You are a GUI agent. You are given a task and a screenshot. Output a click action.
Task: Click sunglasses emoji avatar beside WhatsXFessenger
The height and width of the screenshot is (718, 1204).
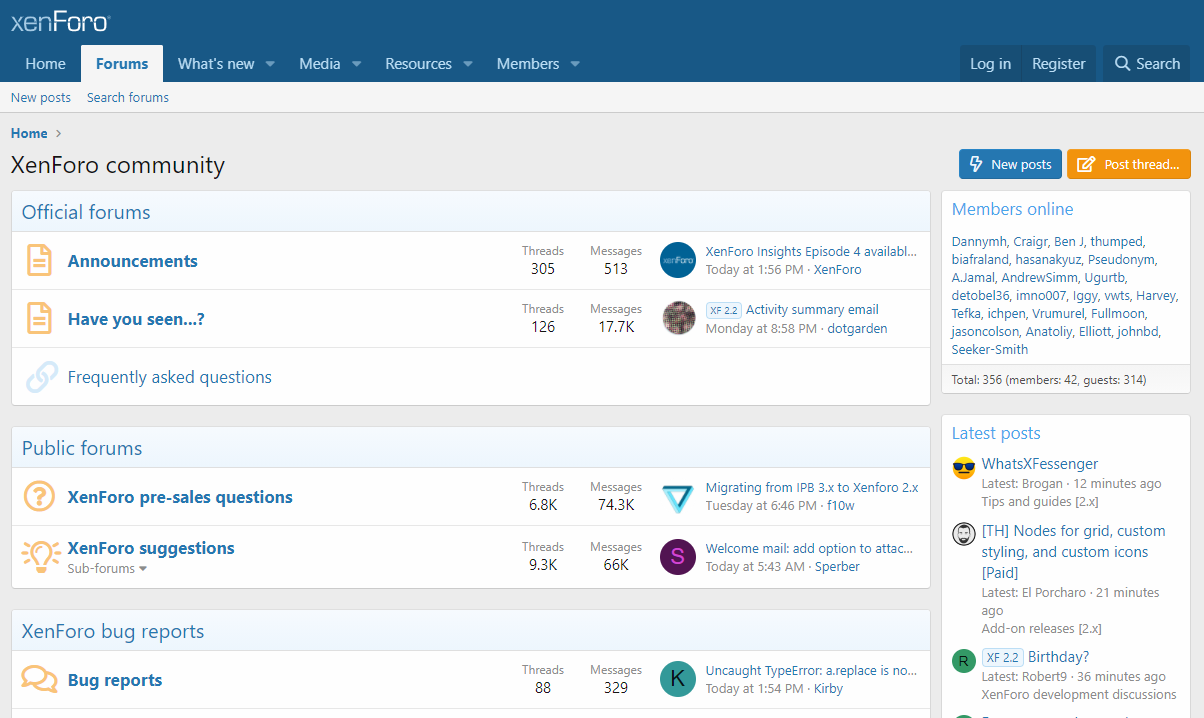[x=964, y=467]
